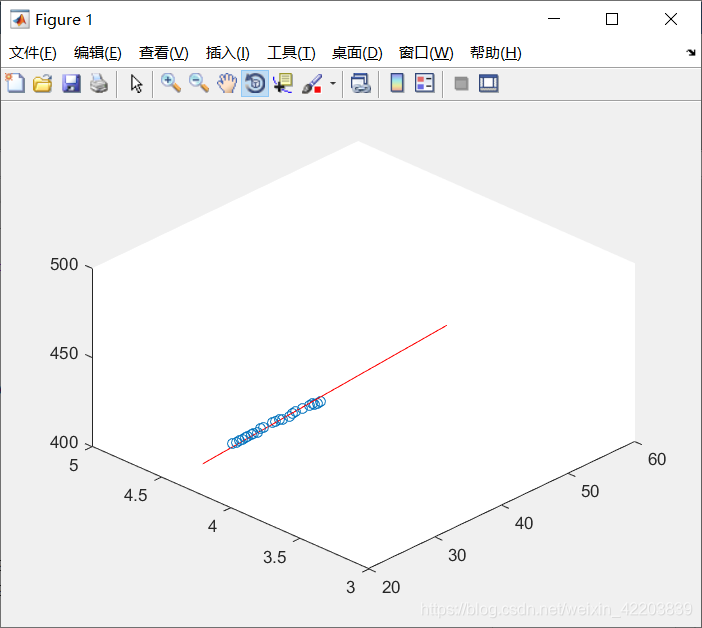Maximize the Figure 1 window
This screenshot has width=702, height=628.
612,19
